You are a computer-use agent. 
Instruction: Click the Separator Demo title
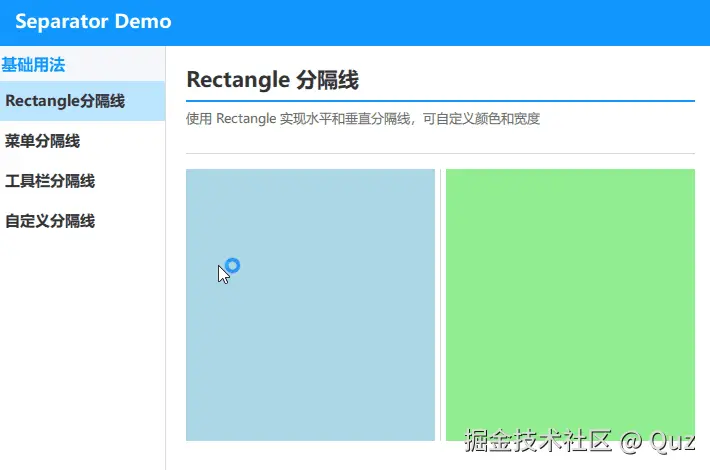(x=93, y=21)
